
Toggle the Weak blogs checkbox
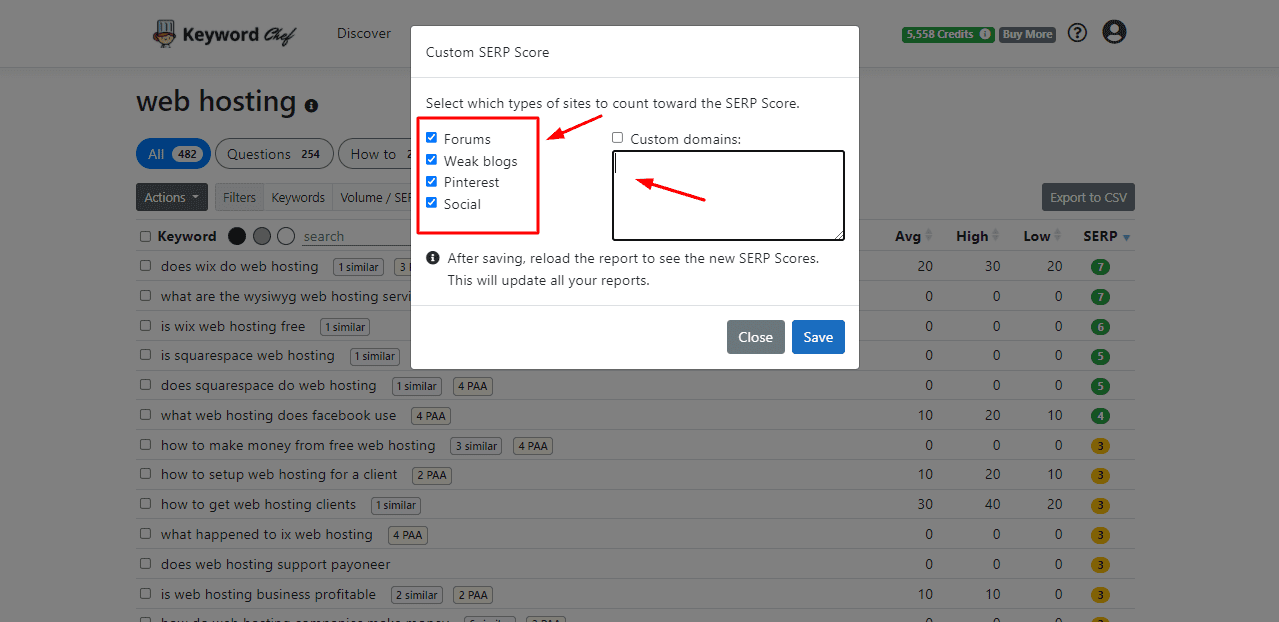[x=432, y=160]
